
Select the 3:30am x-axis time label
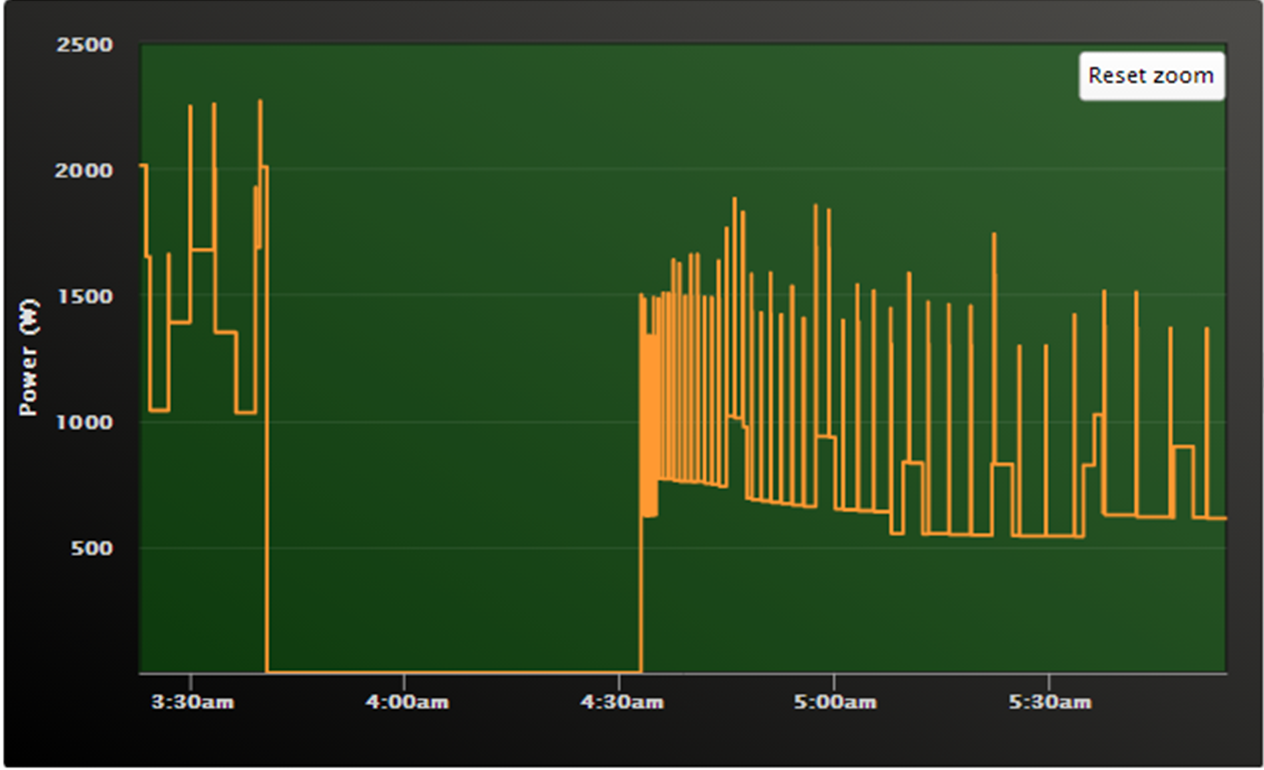(x=192, y=701)
